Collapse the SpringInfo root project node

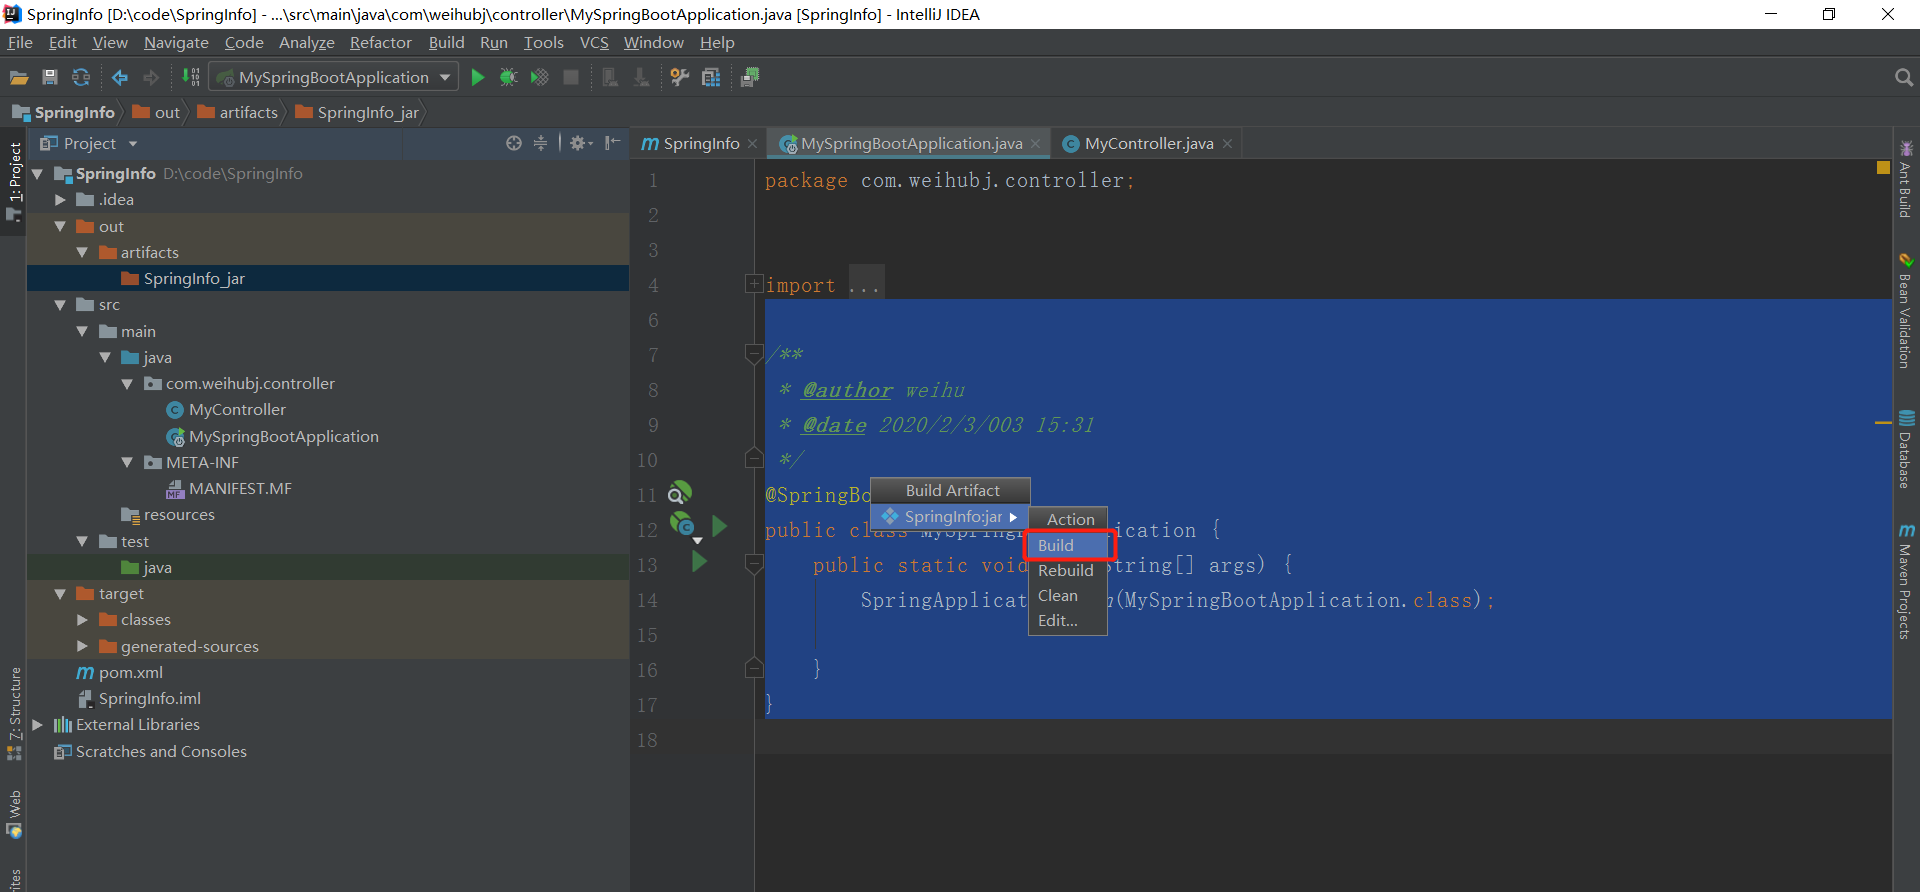pos(38,174)
